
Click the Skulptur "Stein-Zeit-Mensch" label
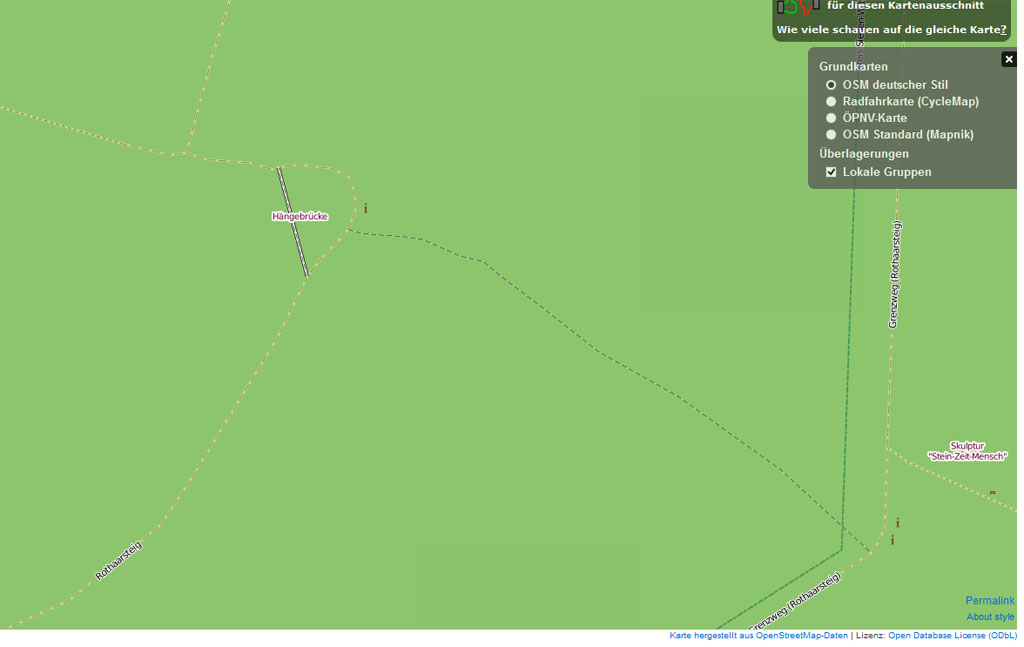[x=966, y=451]
